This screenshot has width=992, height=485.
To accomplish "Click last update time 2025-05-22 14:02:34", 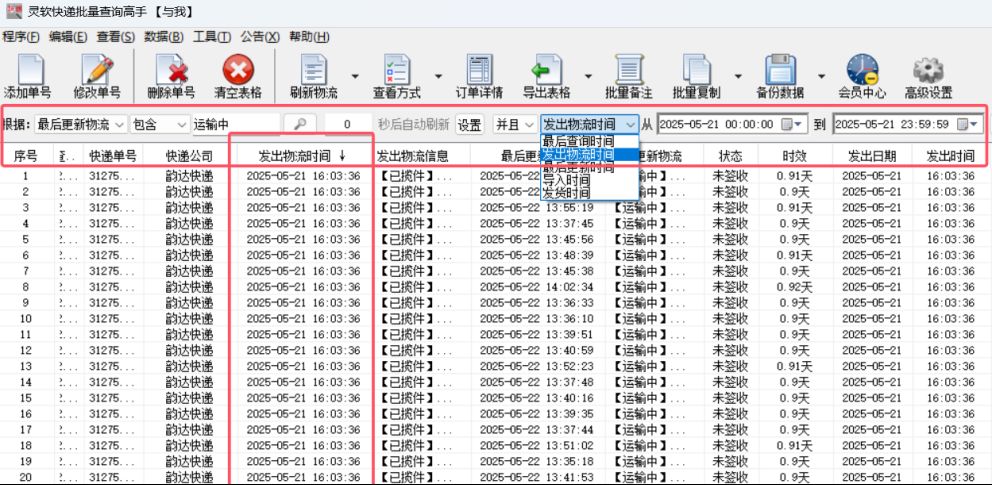I will click(536, 287).
